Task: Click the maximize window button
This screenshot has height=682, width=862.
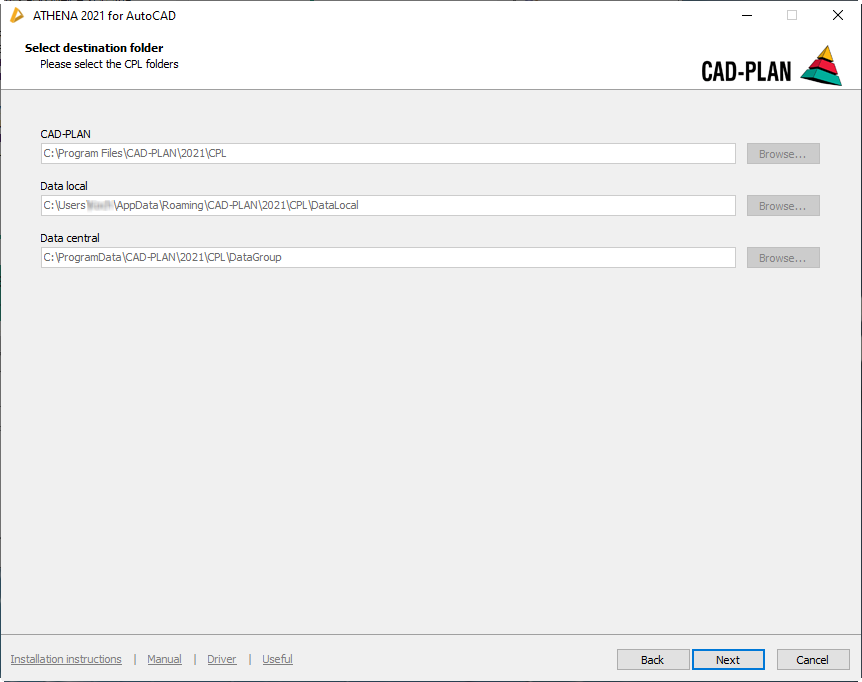Action: [x=792, y=15]
